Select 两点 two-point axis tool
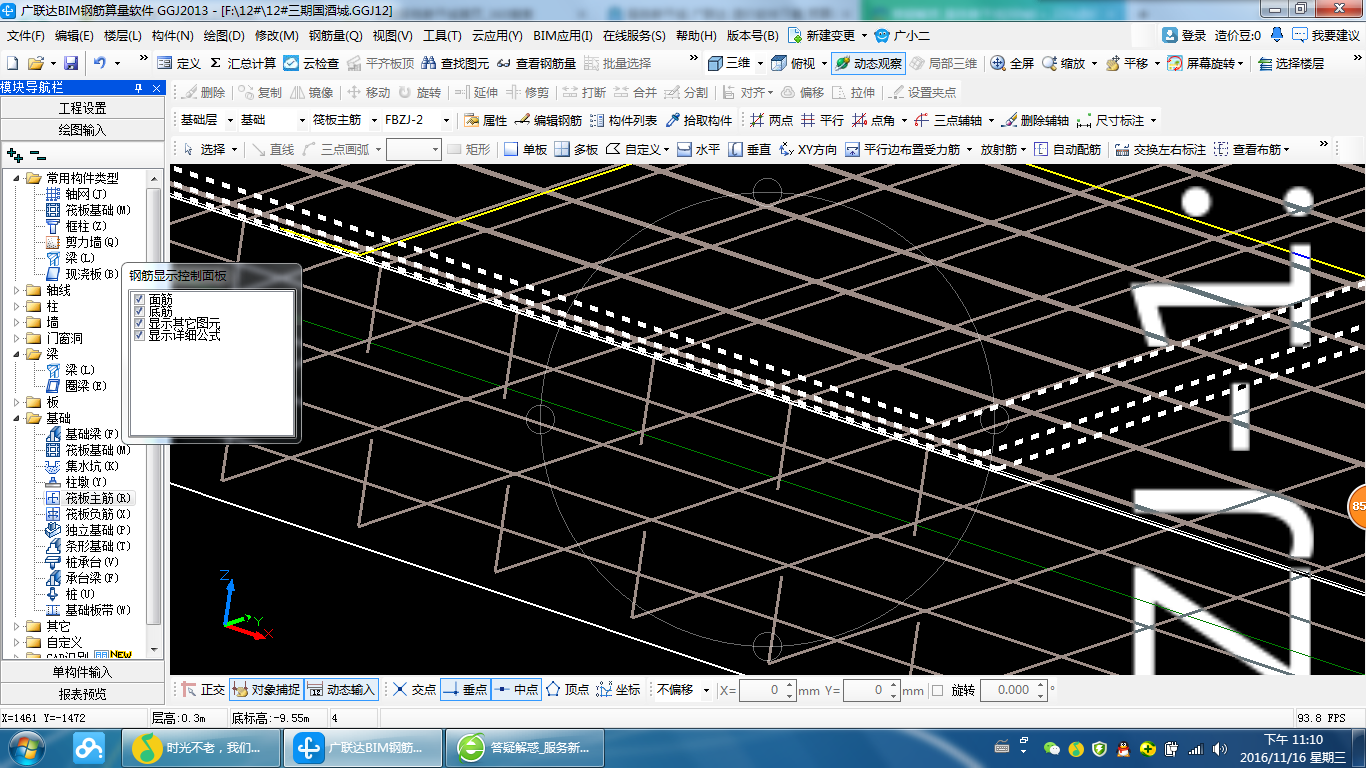The height and width of the screenshot is (768, 1366). 771,120
